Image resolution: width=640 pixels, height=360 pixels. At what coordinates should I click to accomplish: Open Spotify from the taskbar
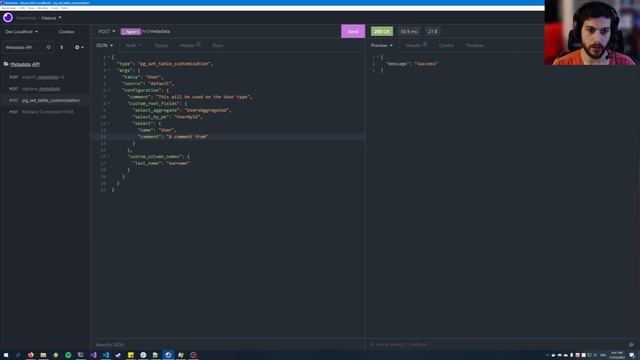point(68,355)
